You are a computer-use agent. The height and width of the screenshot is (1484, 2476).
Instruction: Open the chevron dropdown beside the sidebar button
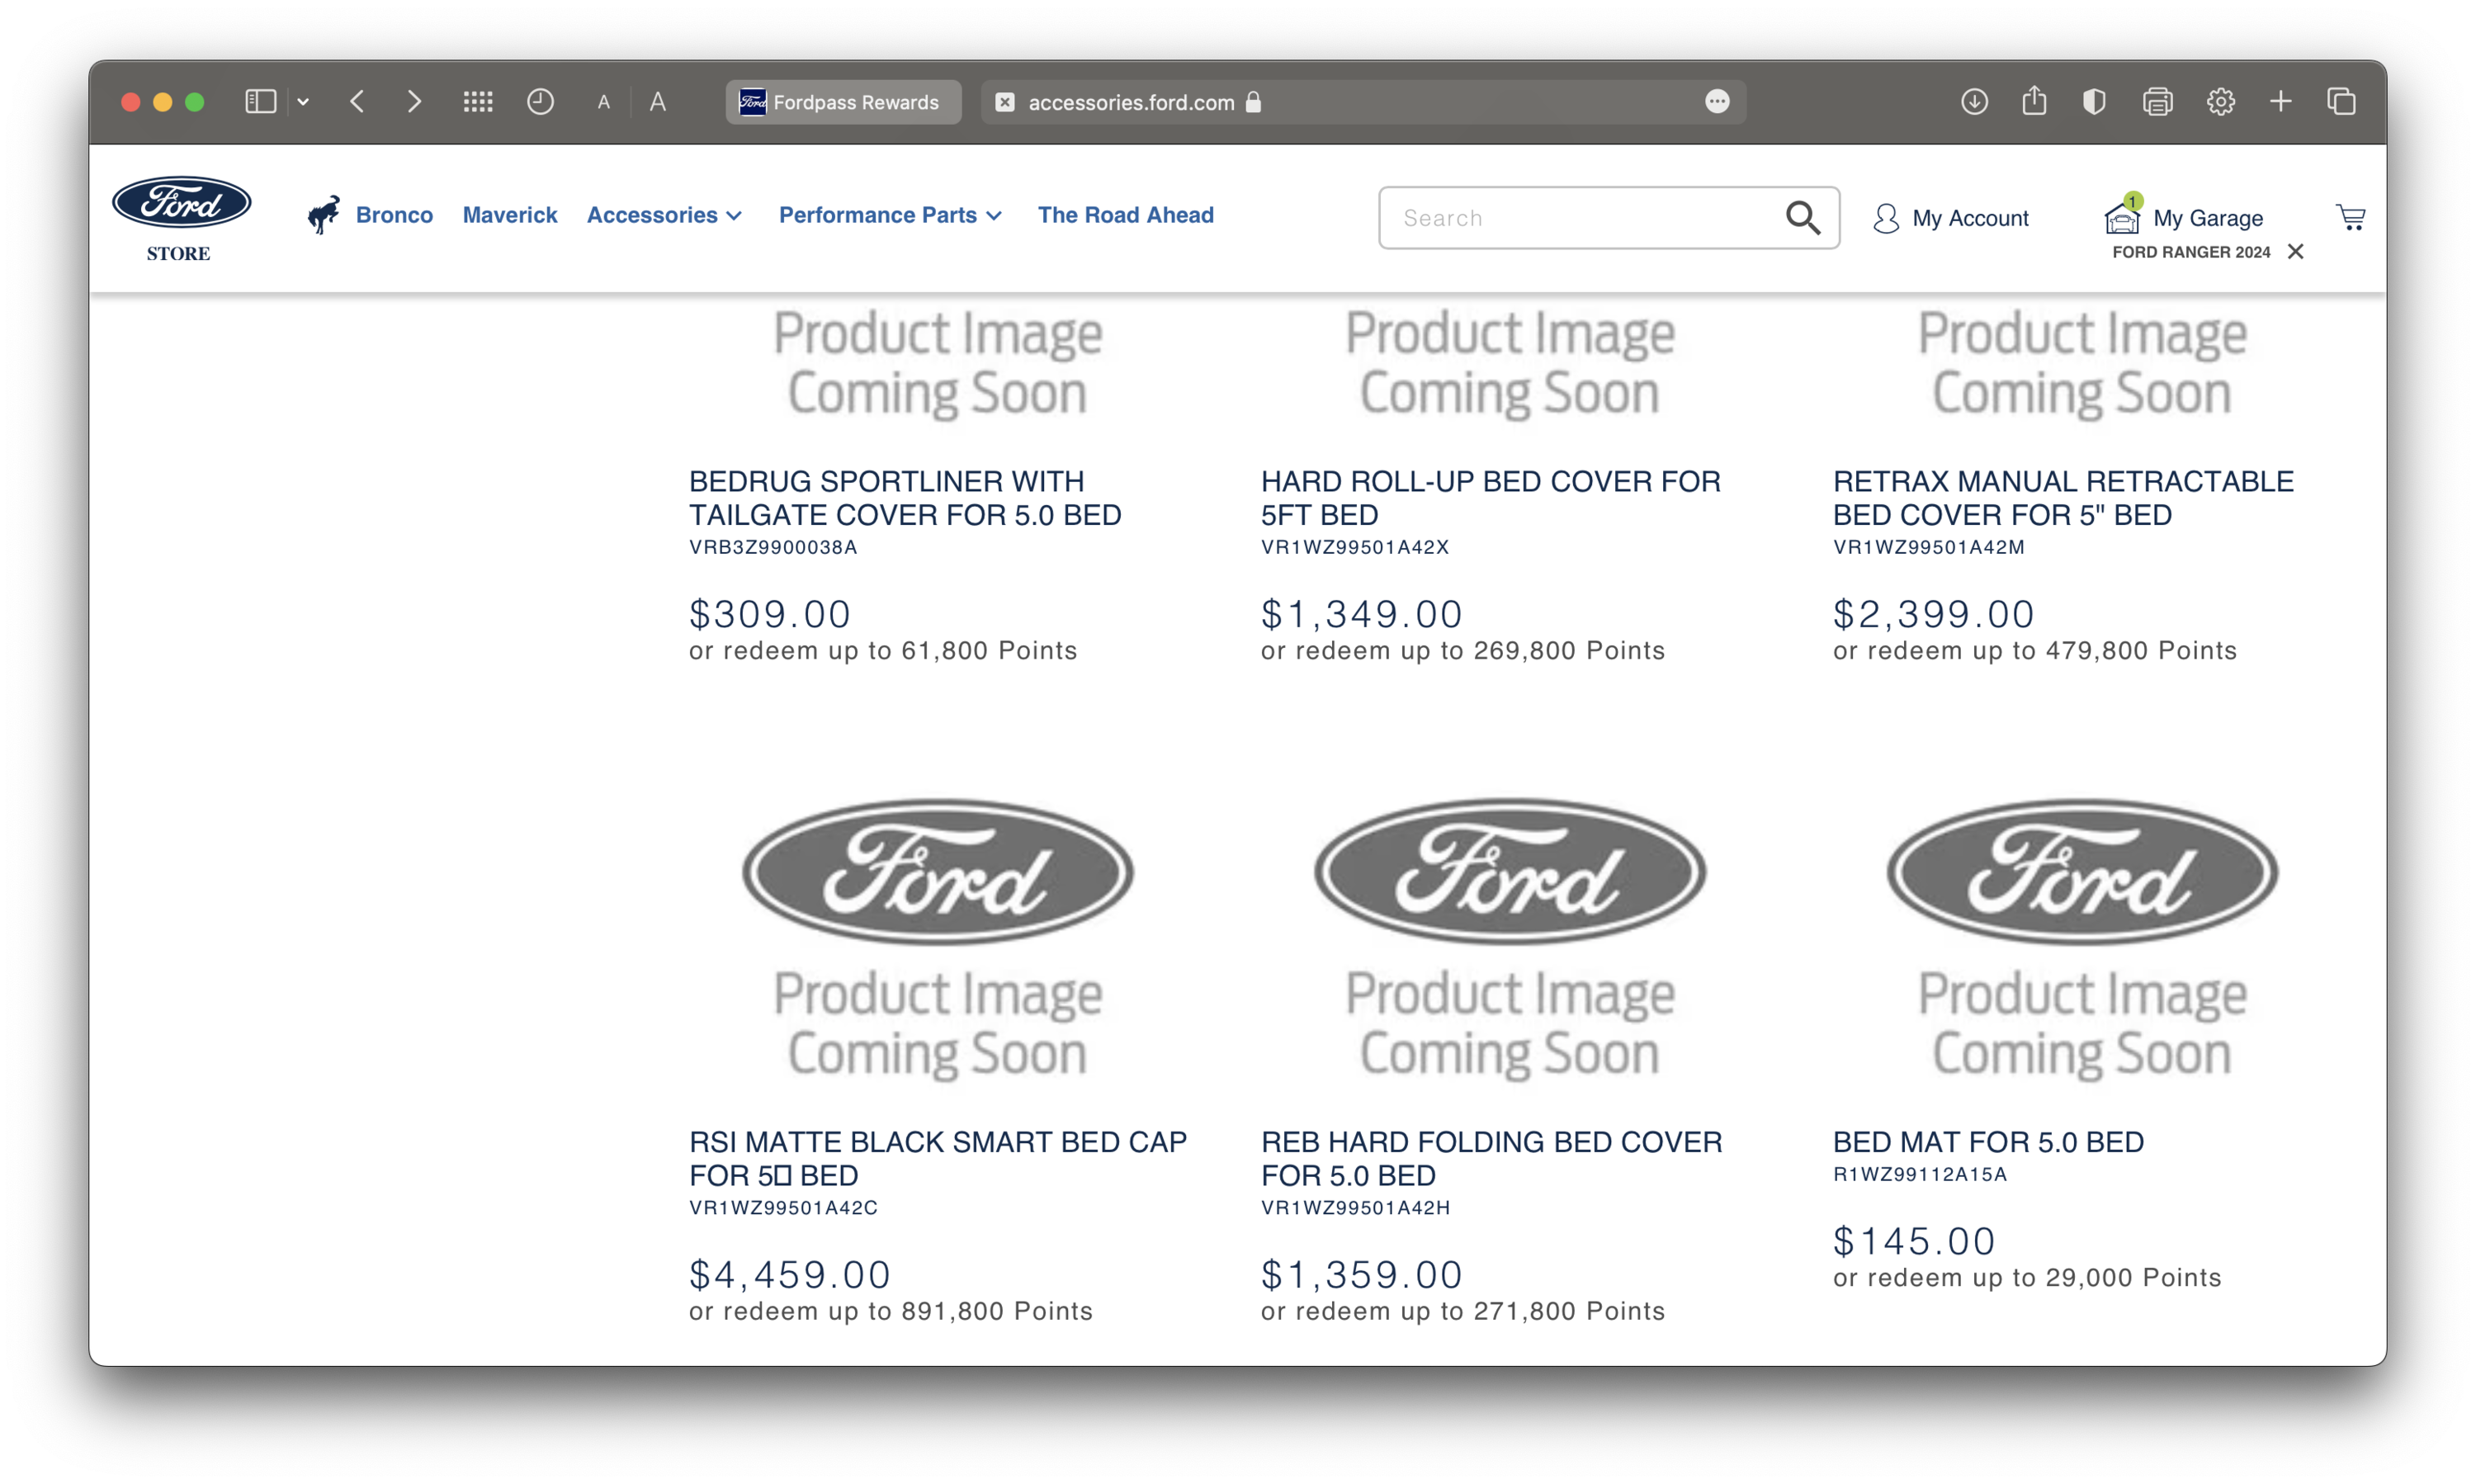point(304,101)
